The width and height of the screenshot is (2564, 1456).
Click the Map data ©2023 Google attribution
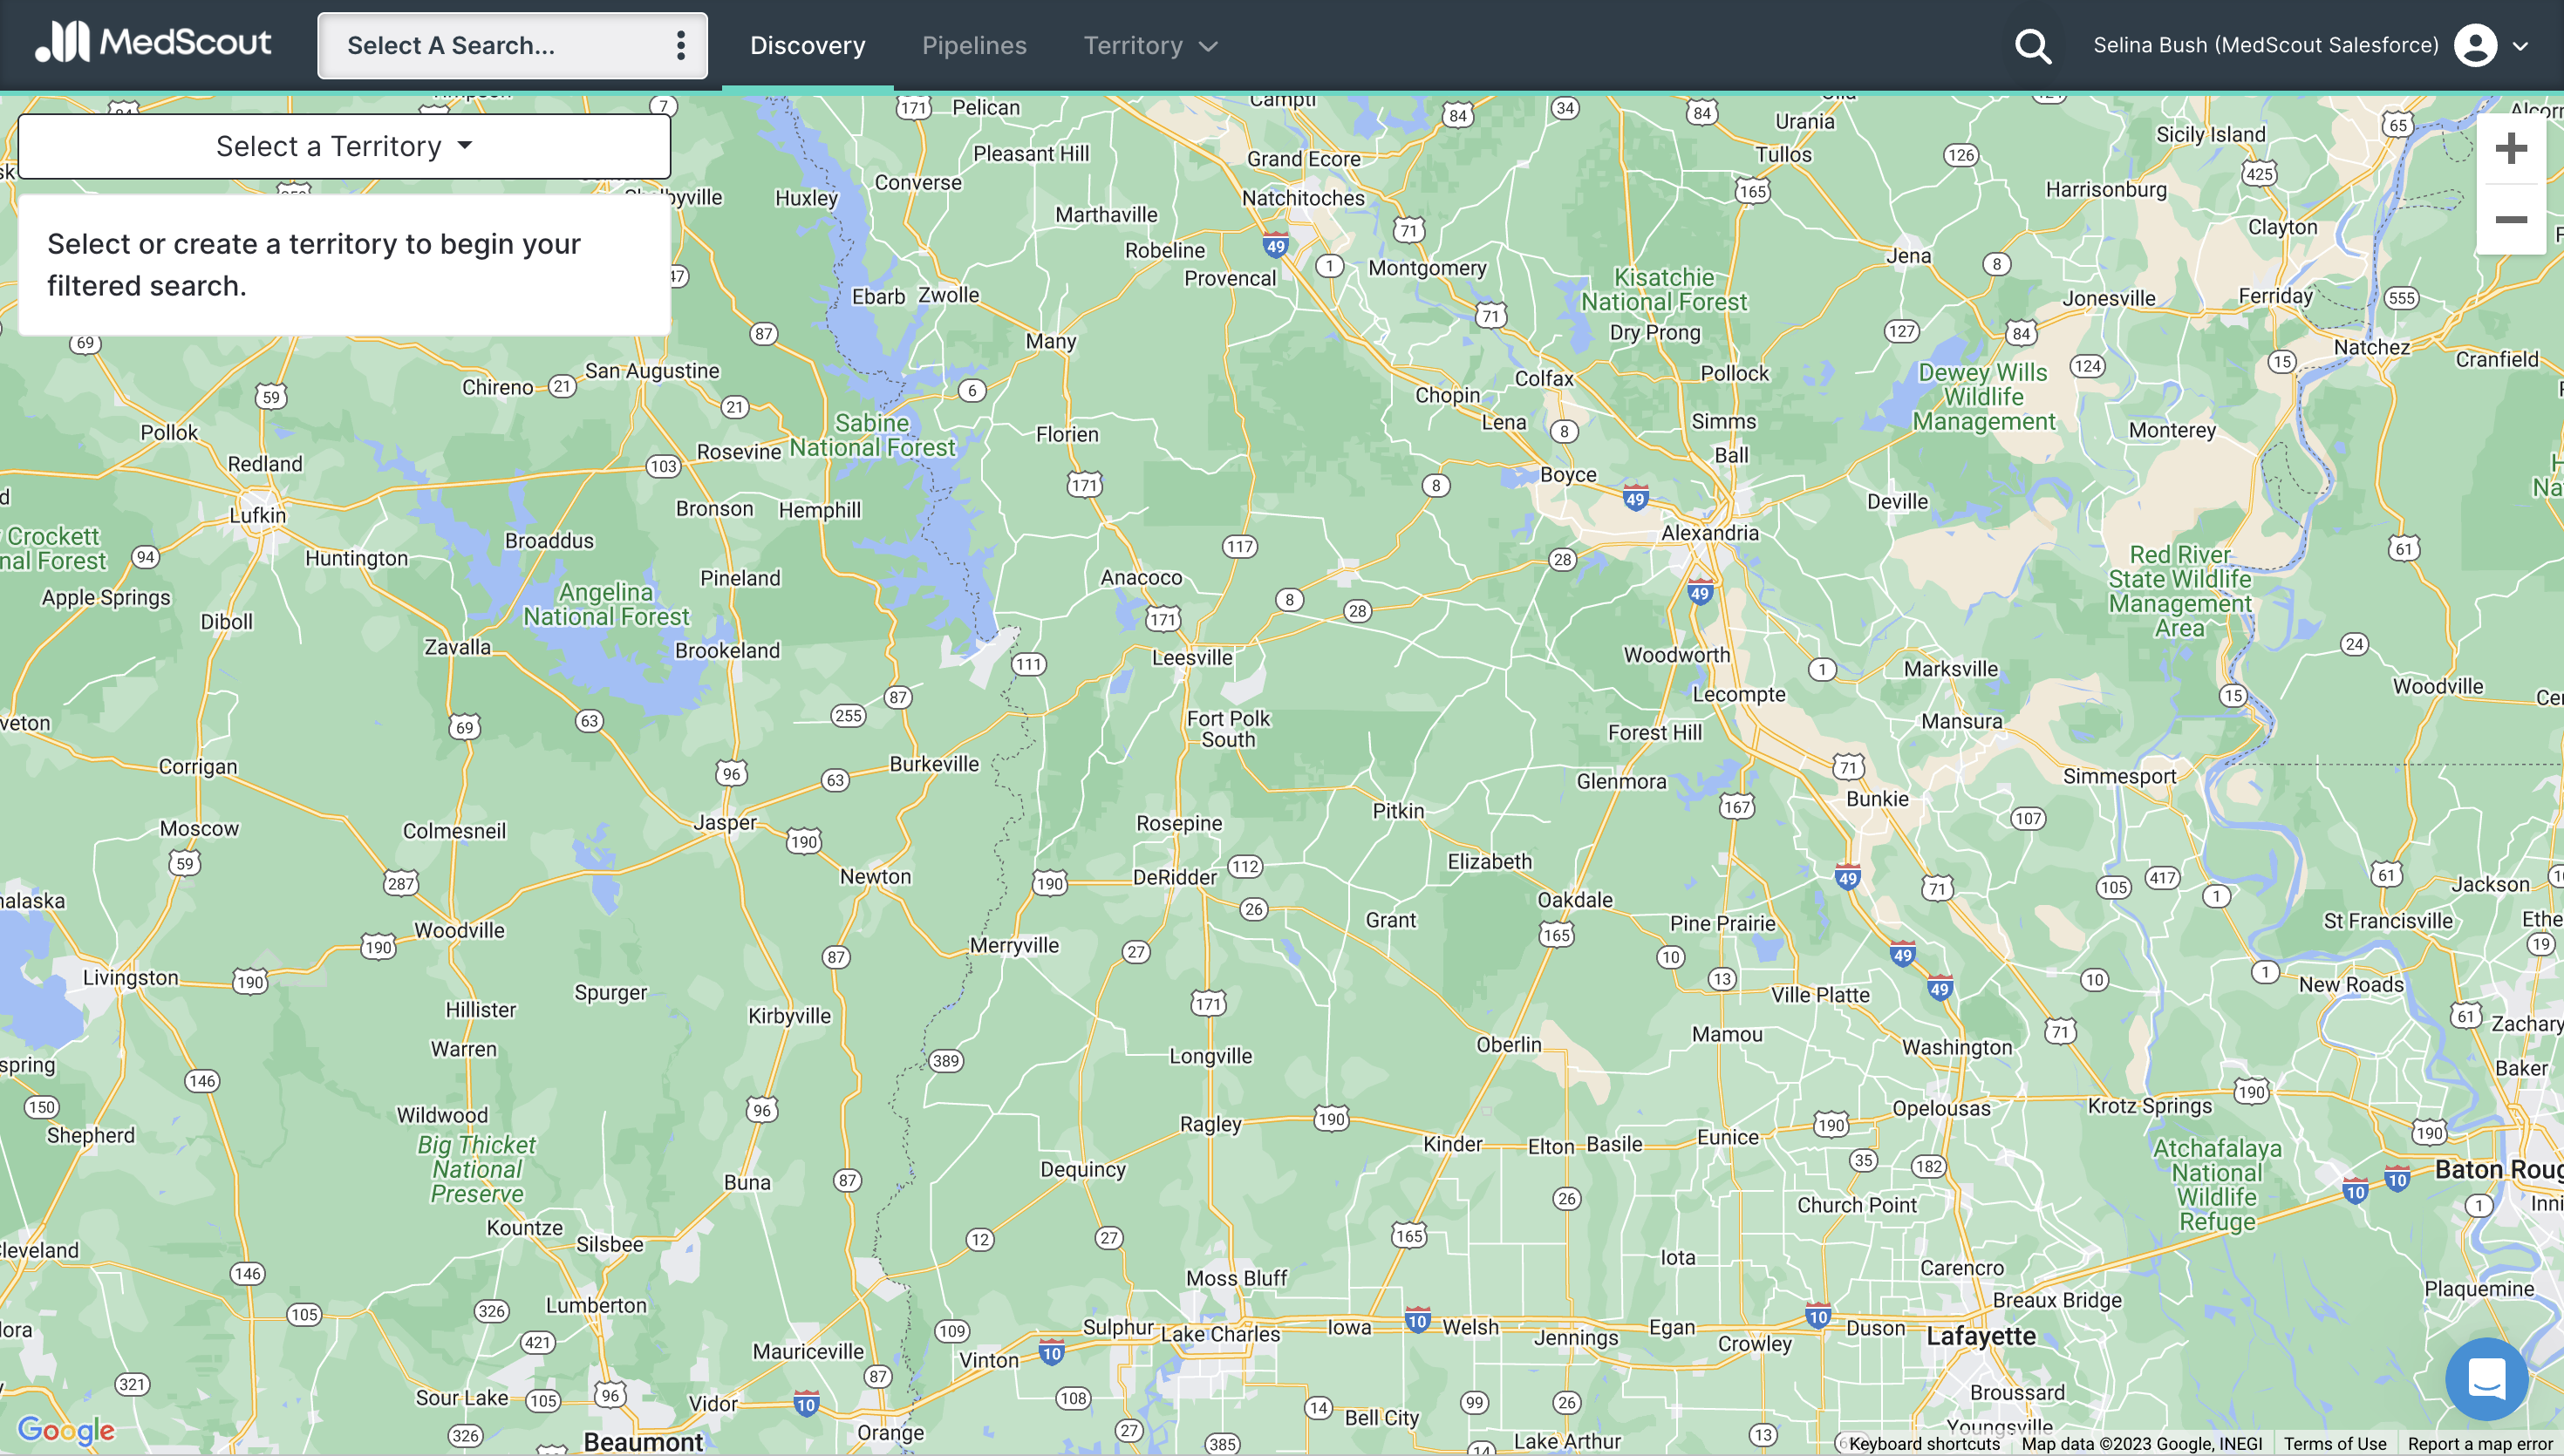(x=2141, y=1443)
